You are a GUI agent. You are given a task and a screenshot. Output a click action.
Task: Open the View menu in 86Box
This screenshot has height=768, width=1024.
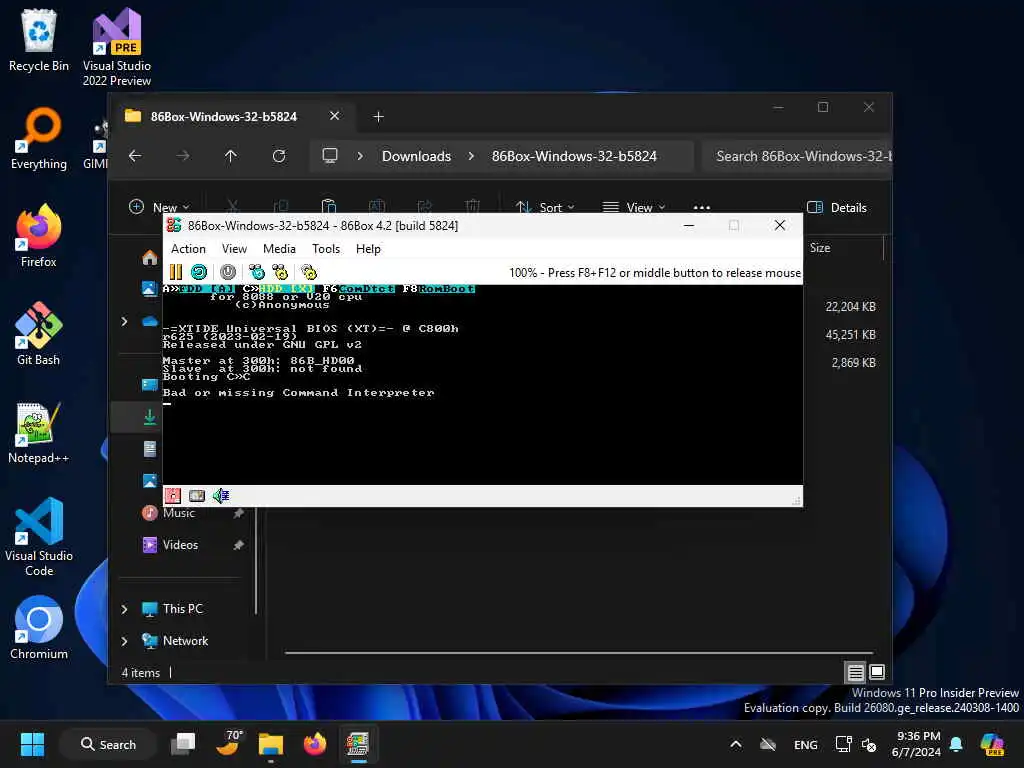click(x=234, y=249)
